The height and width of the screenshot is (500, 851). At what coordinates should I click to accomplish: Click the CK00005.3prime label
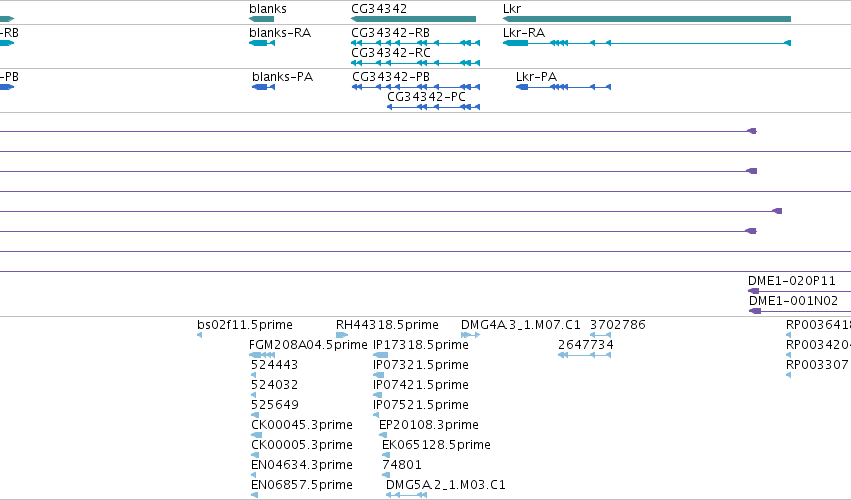coord(302,445)
